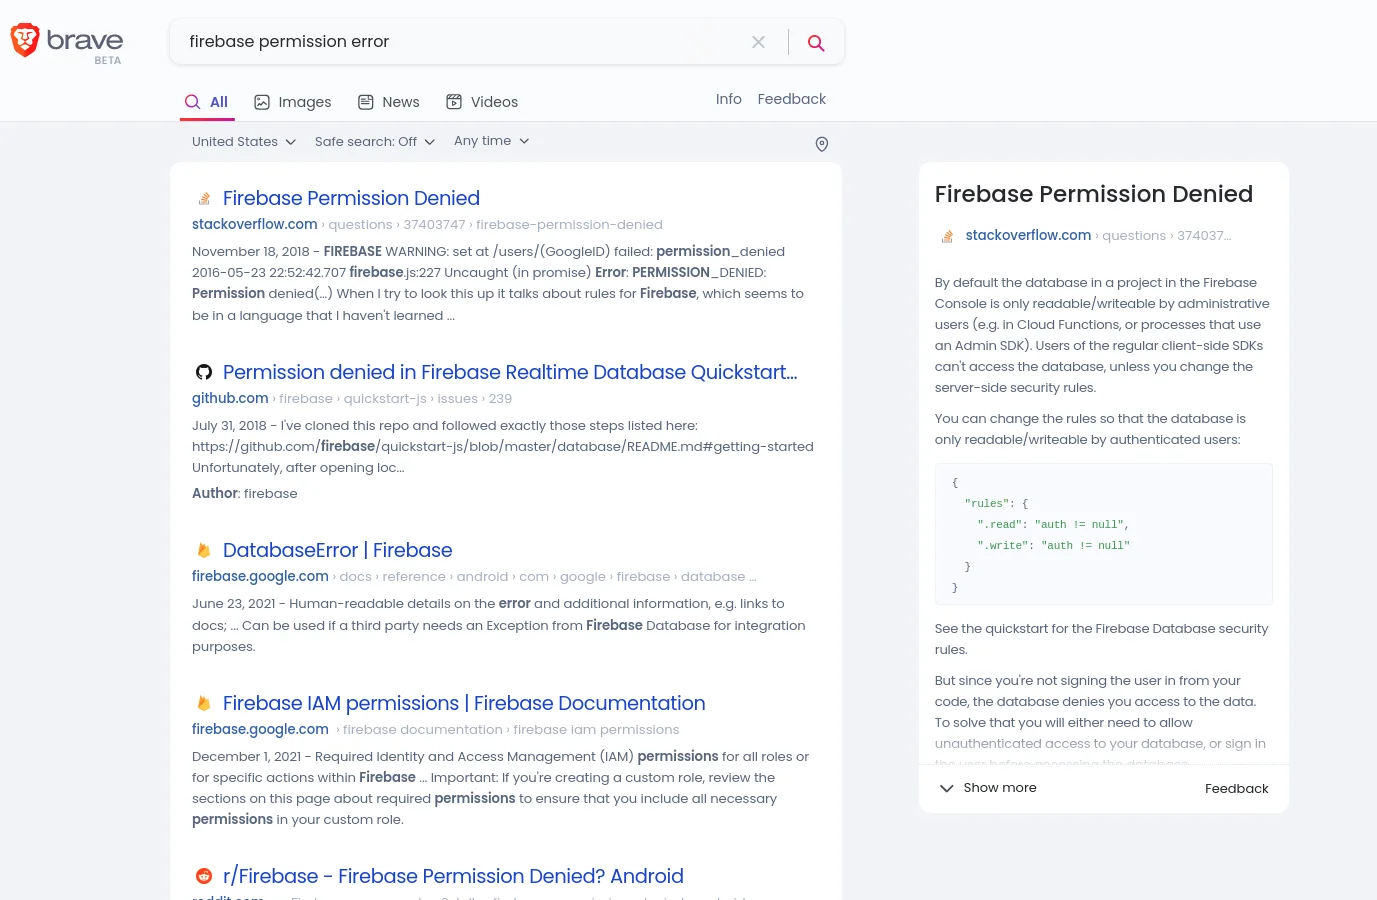Click the Stack Overflow favicon in the info panel
Screen dimensions: 1377x900
947,236
